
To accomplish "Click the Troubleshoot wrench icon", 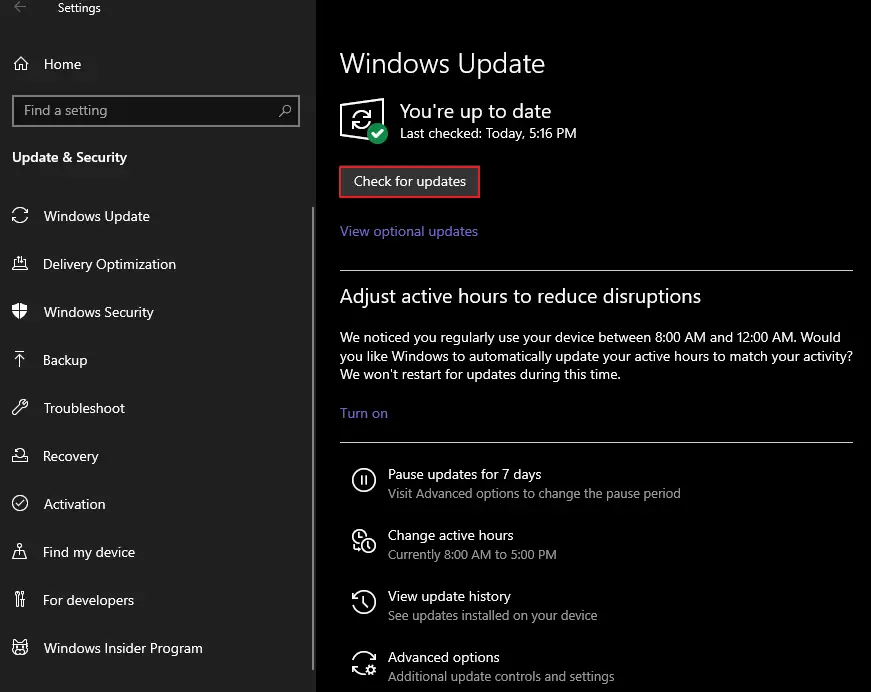I will tap(20, 407).
